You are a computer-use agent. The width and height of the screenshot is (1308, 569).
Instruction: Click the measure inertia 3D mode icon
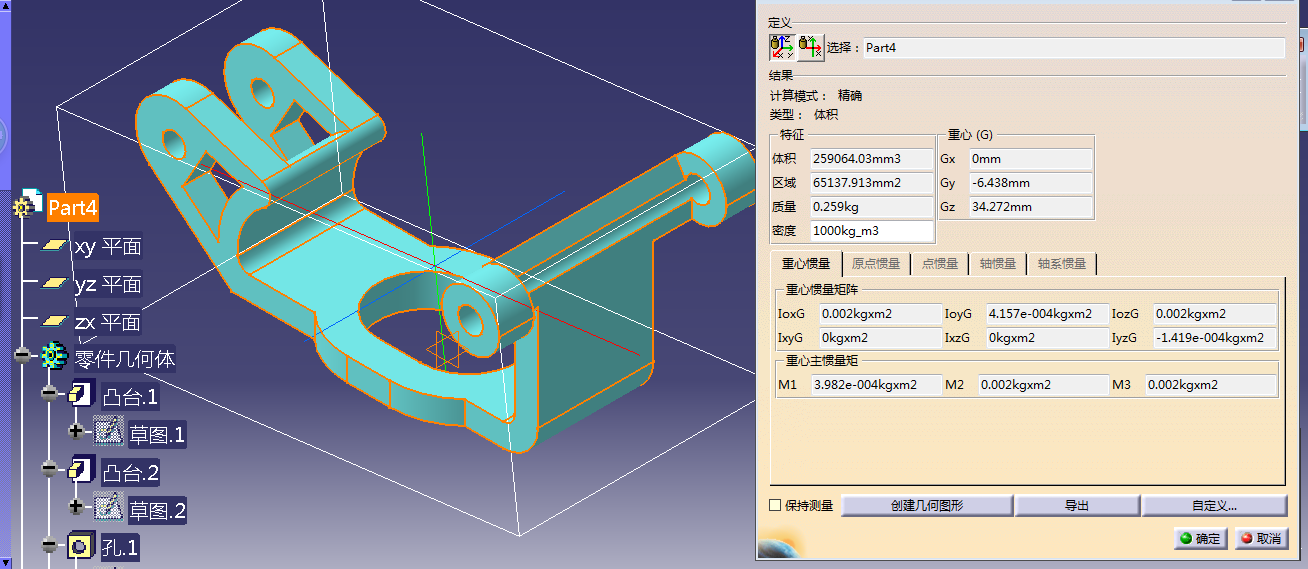point(782,47)
